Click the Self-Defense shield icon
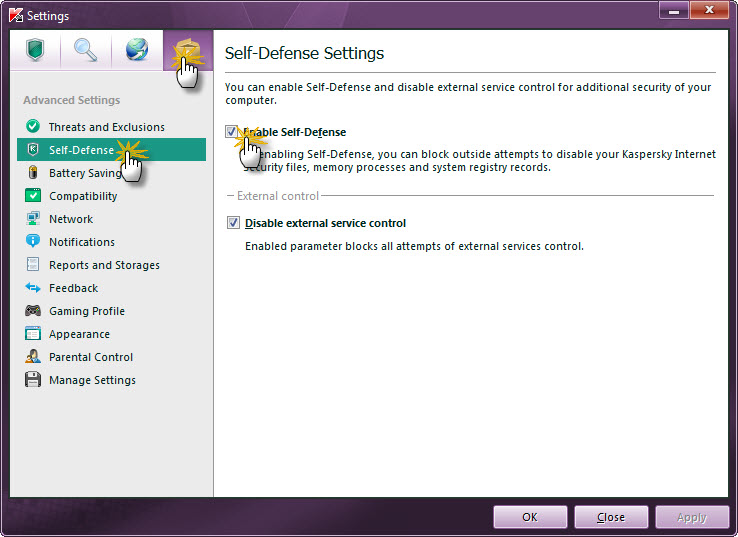The height and width of the screenshot is (537, 738). [32, 149]
